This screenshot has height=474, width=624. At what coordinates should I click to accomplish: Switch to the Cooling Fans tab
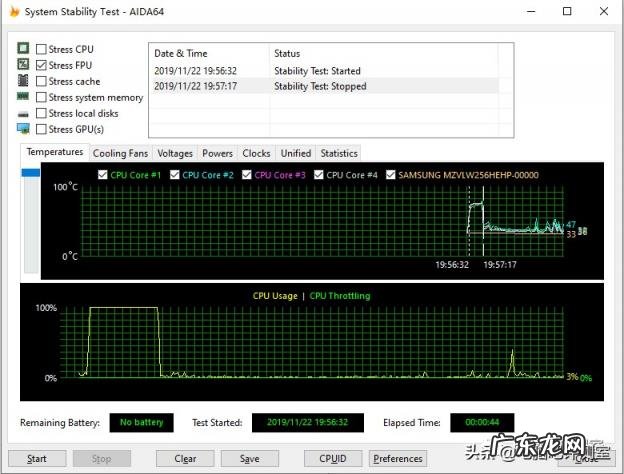pos(120,153)
